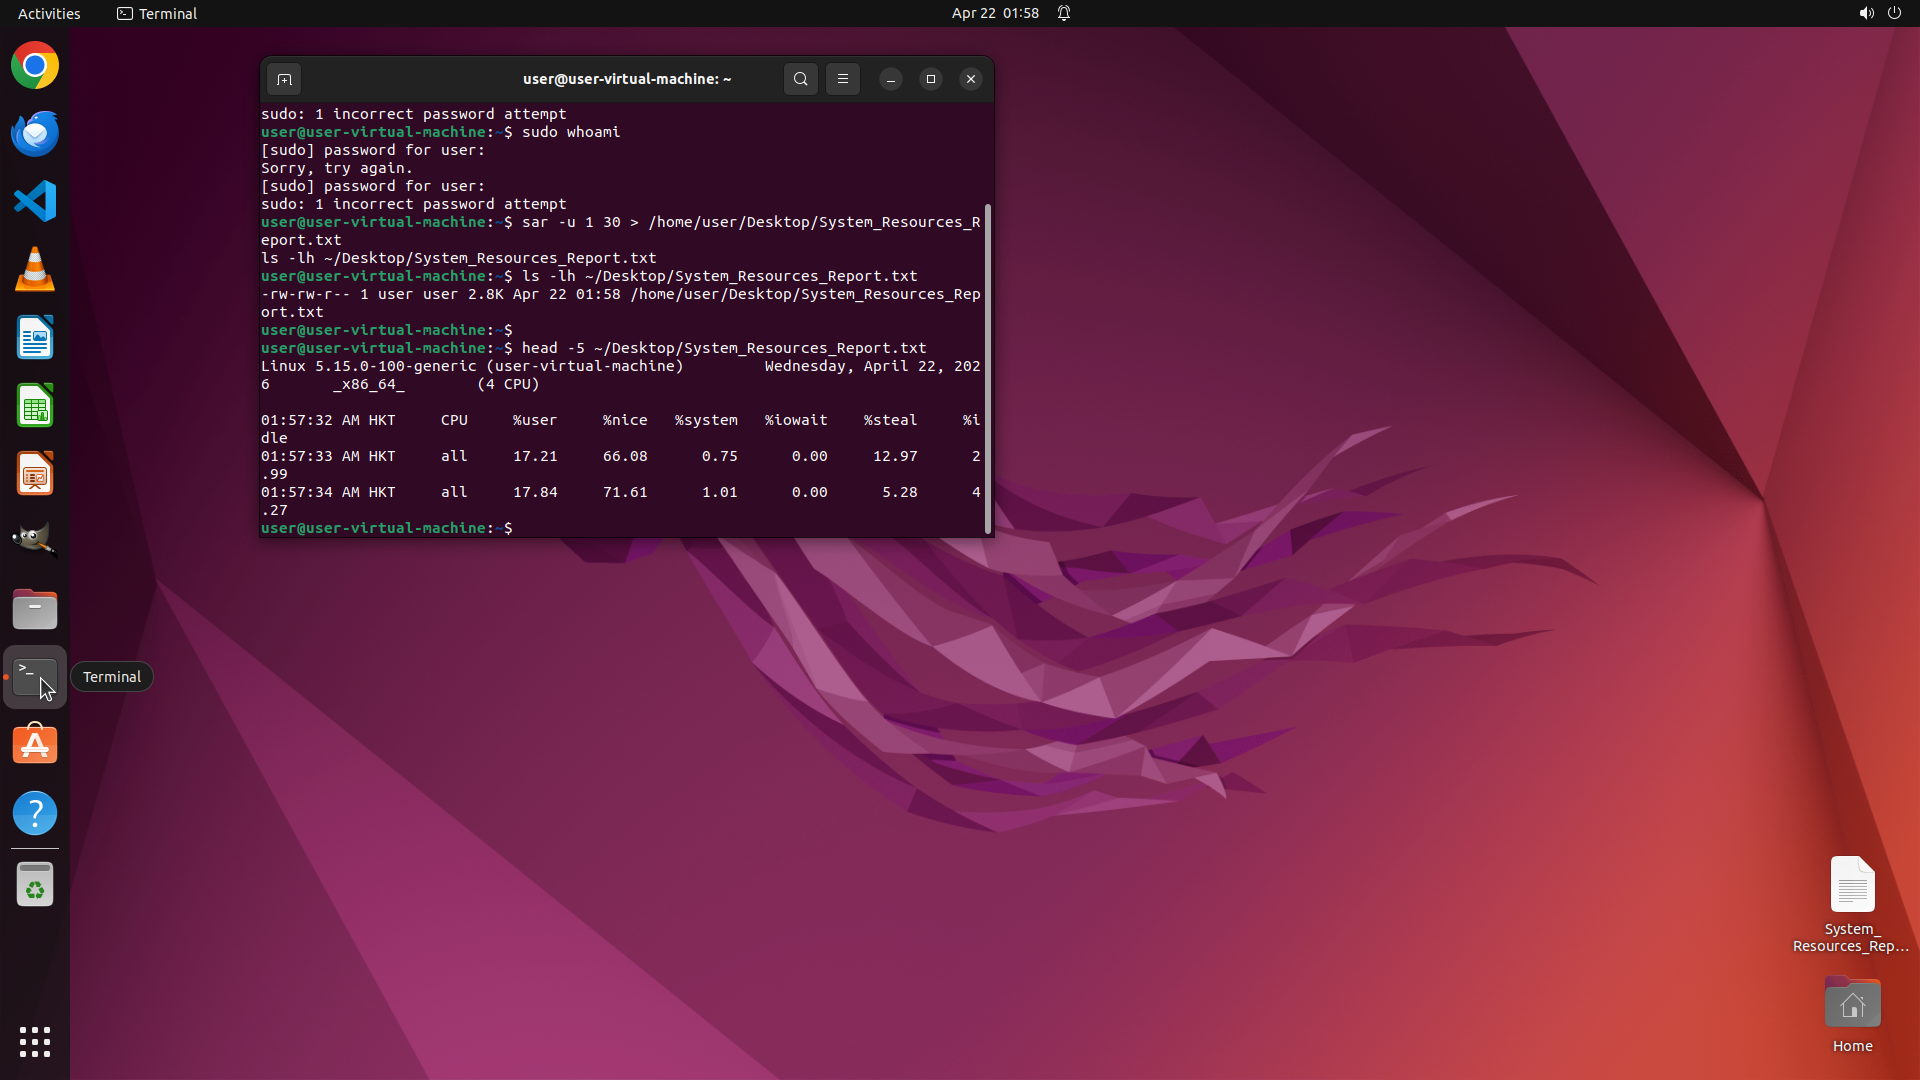
Task: Open the clock and calendar menu
Action: point(994,13)
